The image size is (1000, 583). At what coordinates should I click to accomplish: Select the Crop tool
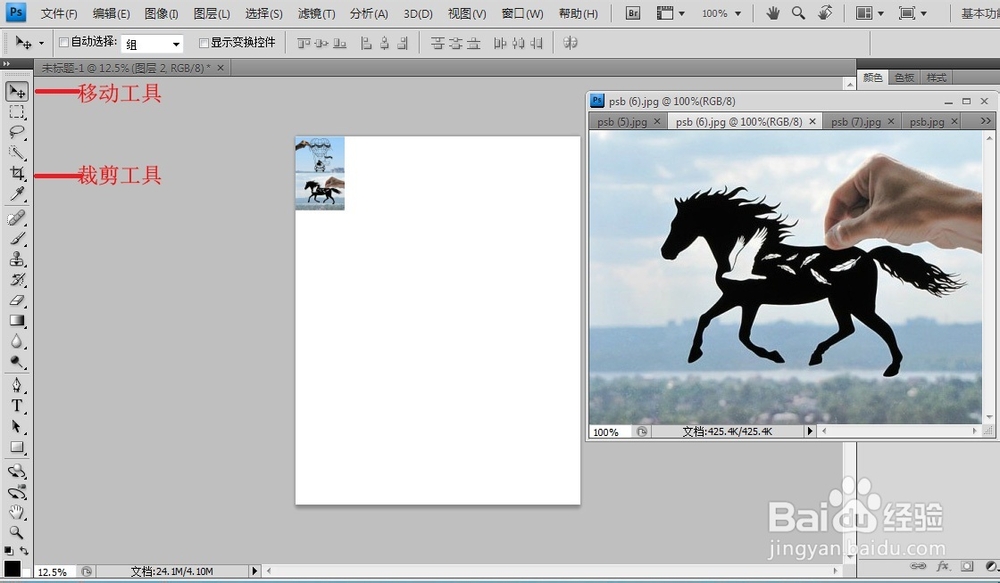(17, 173)
